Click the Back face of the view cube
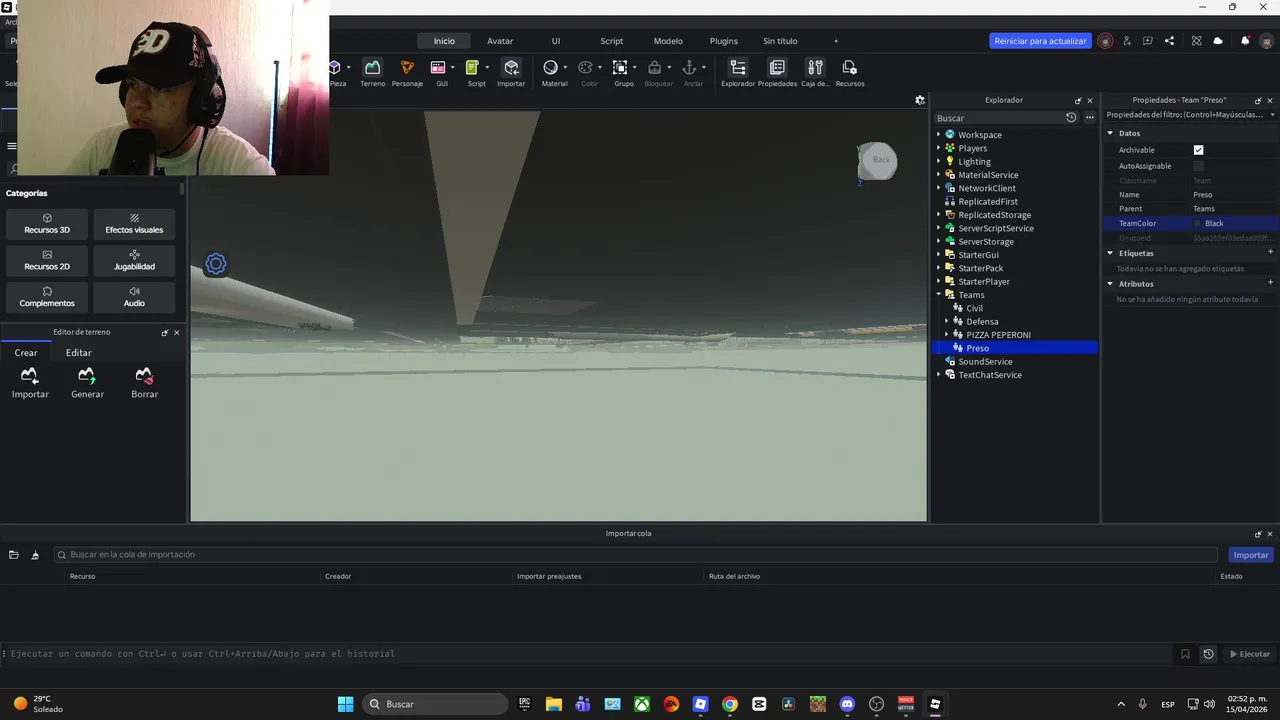 [880, 160]
